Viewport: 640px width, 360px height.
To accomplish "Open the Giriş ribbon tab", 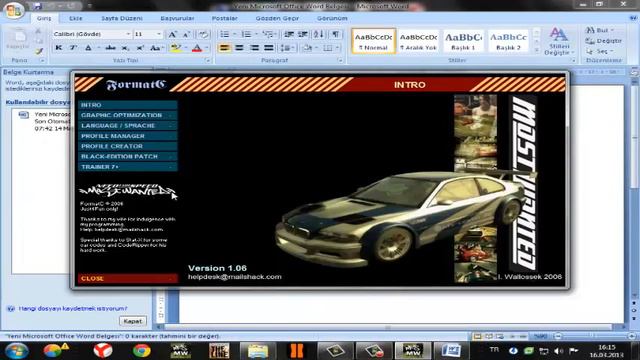I will coord(44,18).
